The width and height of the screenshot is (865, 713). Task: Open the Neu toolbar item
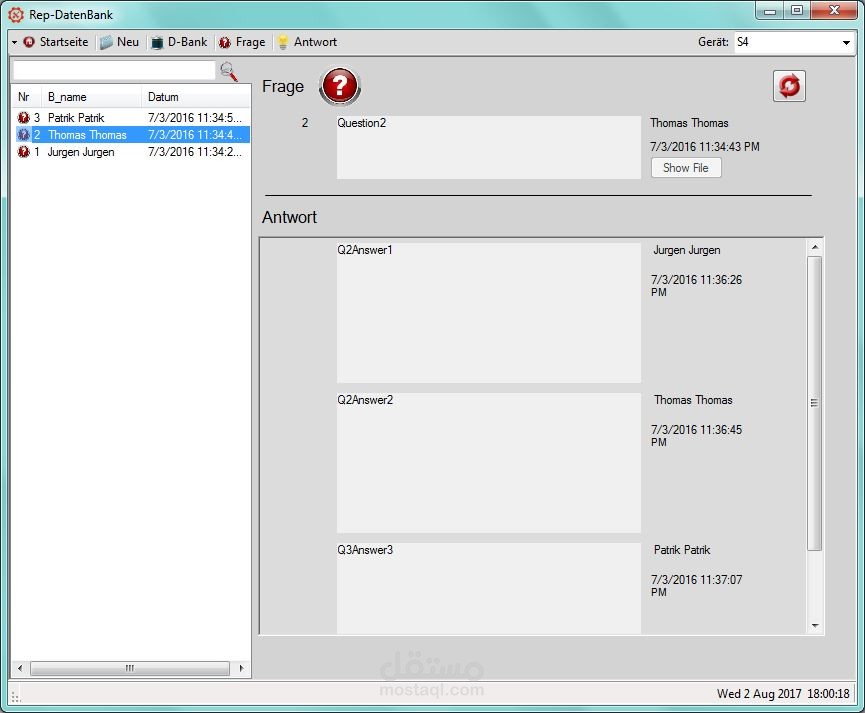pyautogui.click(x=120, y=42)
